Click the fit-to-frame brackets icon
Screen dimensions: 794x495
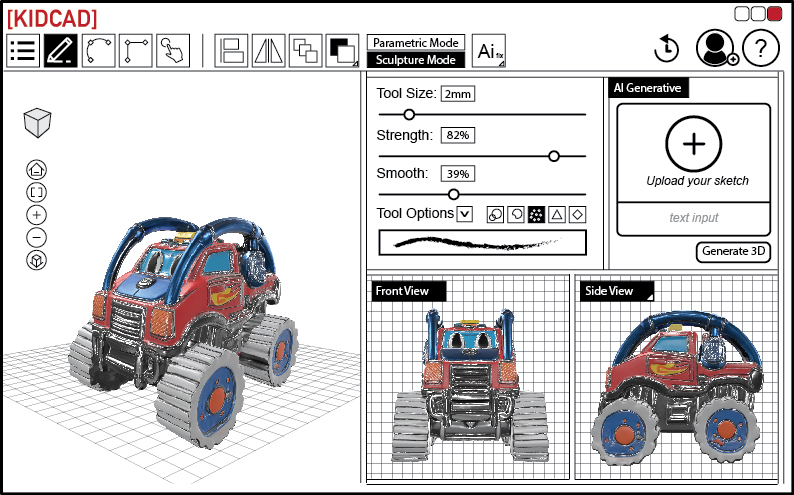(x=36, y=192)
